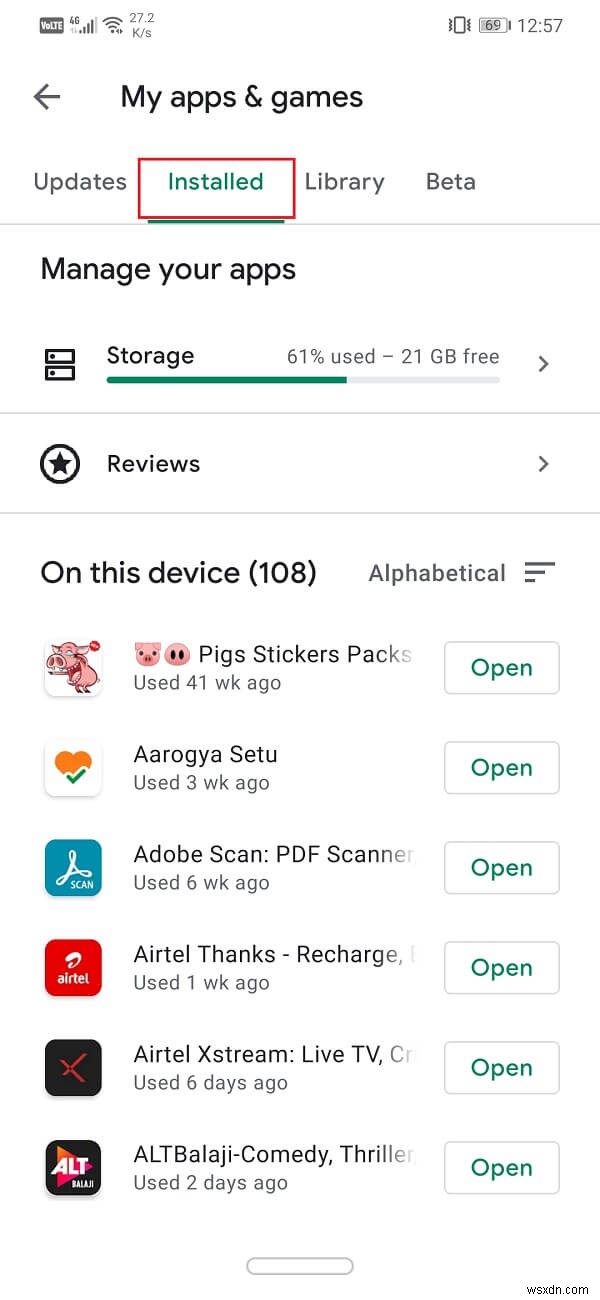Expand the Storage details chevron
600x1300 pixels.
pos(543,364)
